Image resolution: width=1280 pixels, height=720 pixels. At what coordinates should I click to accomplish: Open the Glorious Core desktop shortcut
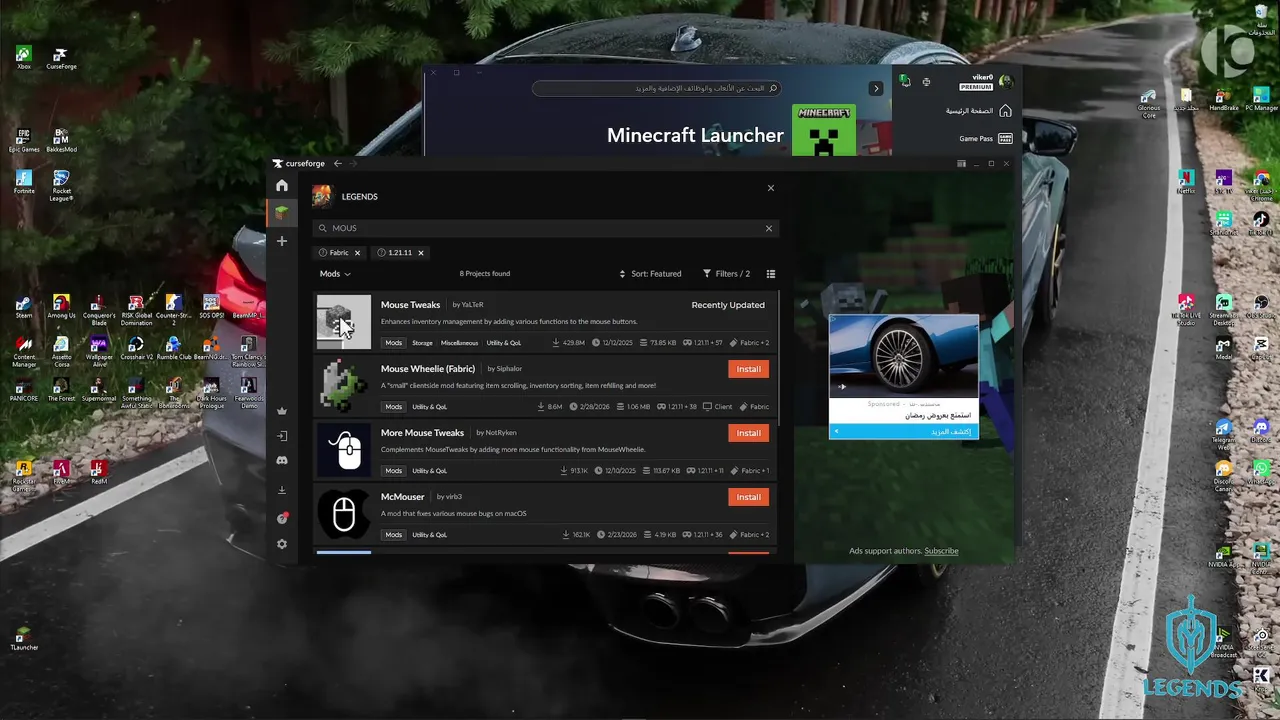point(1149,102)
